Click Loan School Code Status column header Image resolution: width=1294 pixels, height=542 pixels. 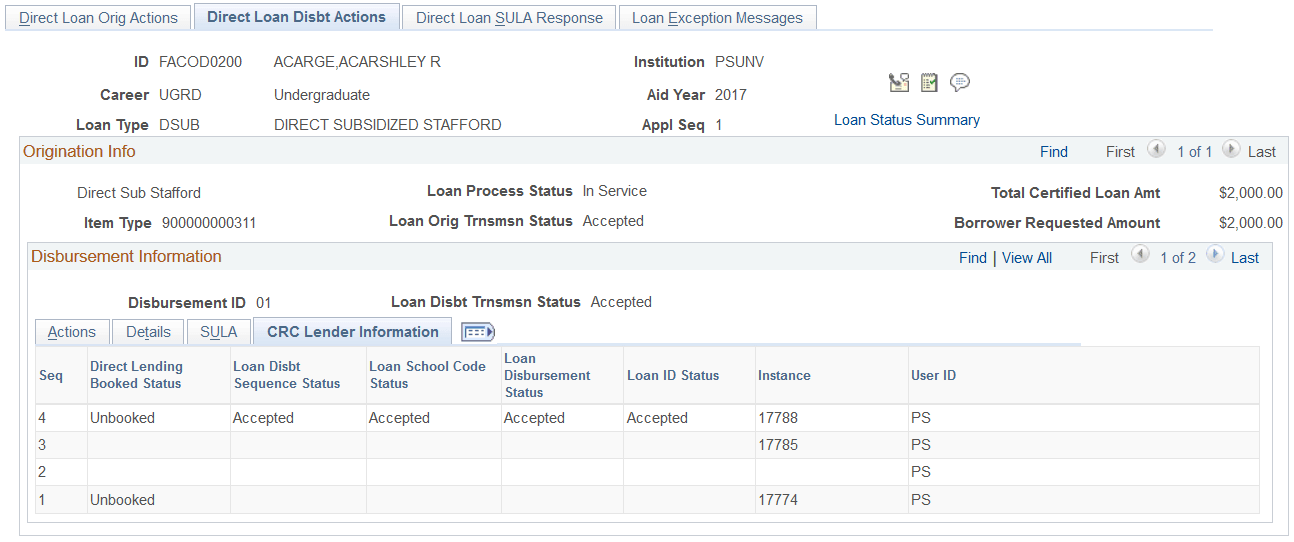pos(427,375)
